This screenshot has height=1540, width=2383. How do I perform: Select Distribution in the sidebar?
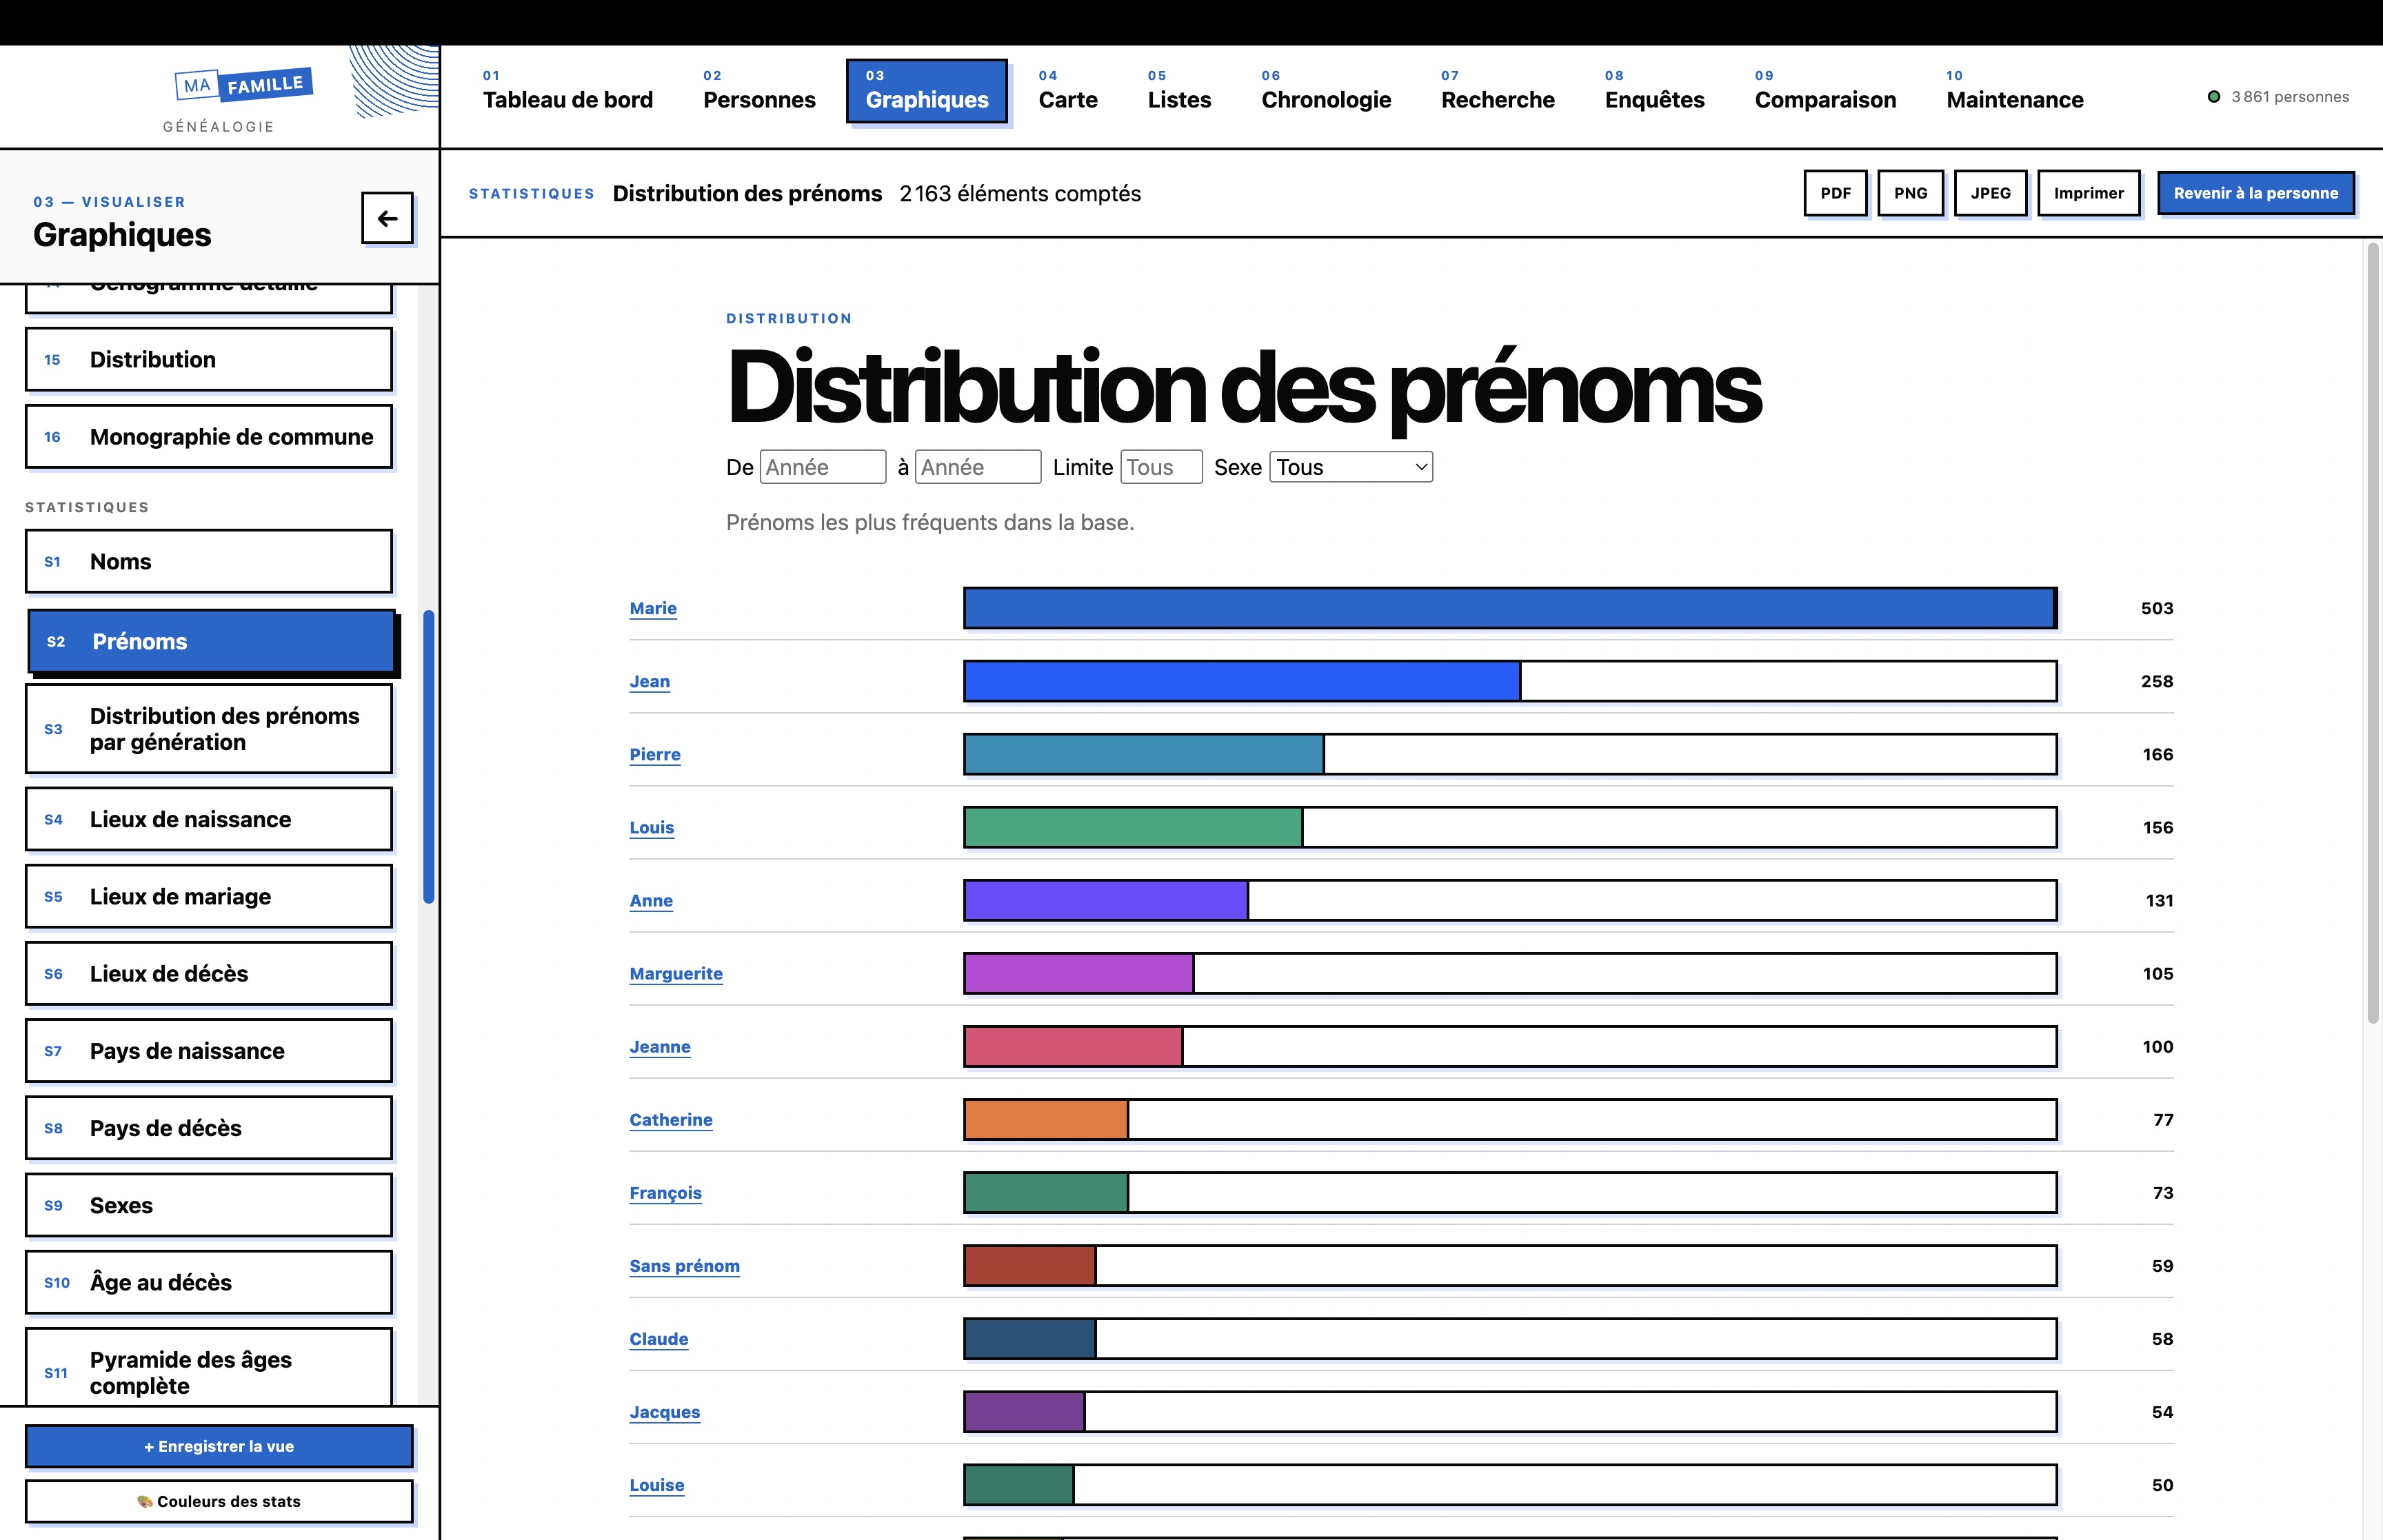[x=209, y=359]
